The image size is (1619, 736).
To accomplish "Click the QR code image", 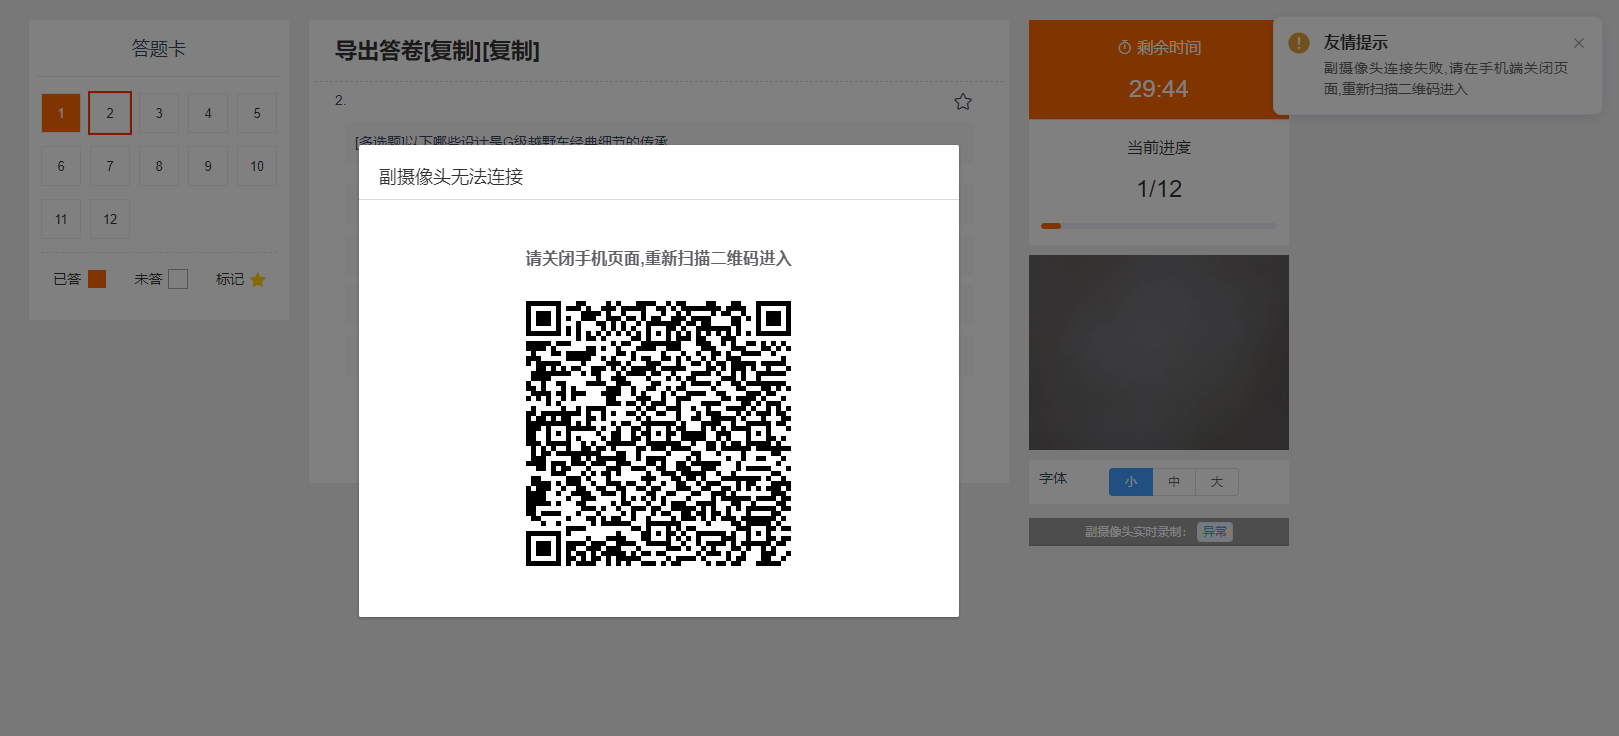I will point(658,433).
